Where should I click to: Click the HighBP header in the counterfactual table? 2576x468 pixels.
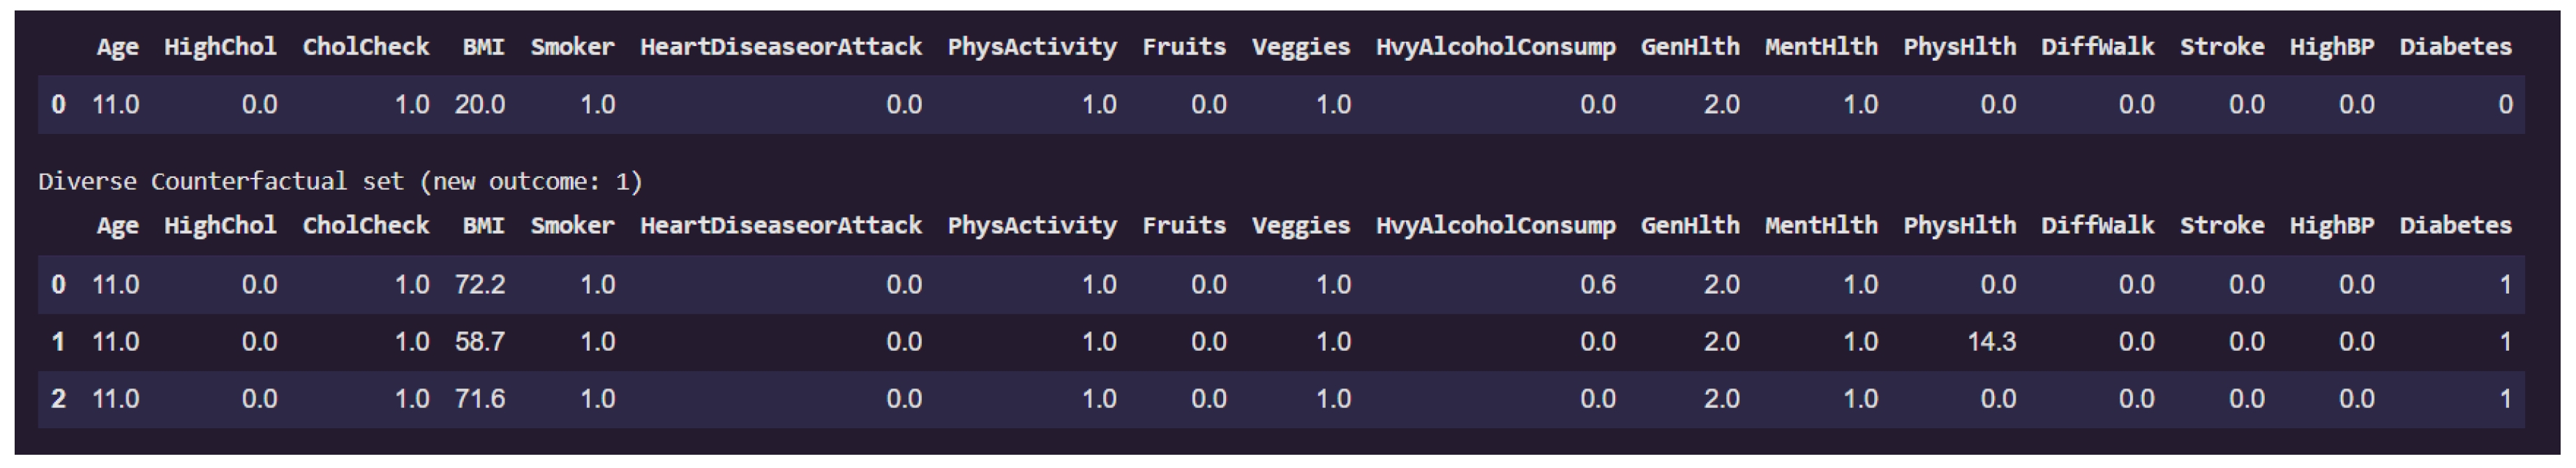point(2331,226)
